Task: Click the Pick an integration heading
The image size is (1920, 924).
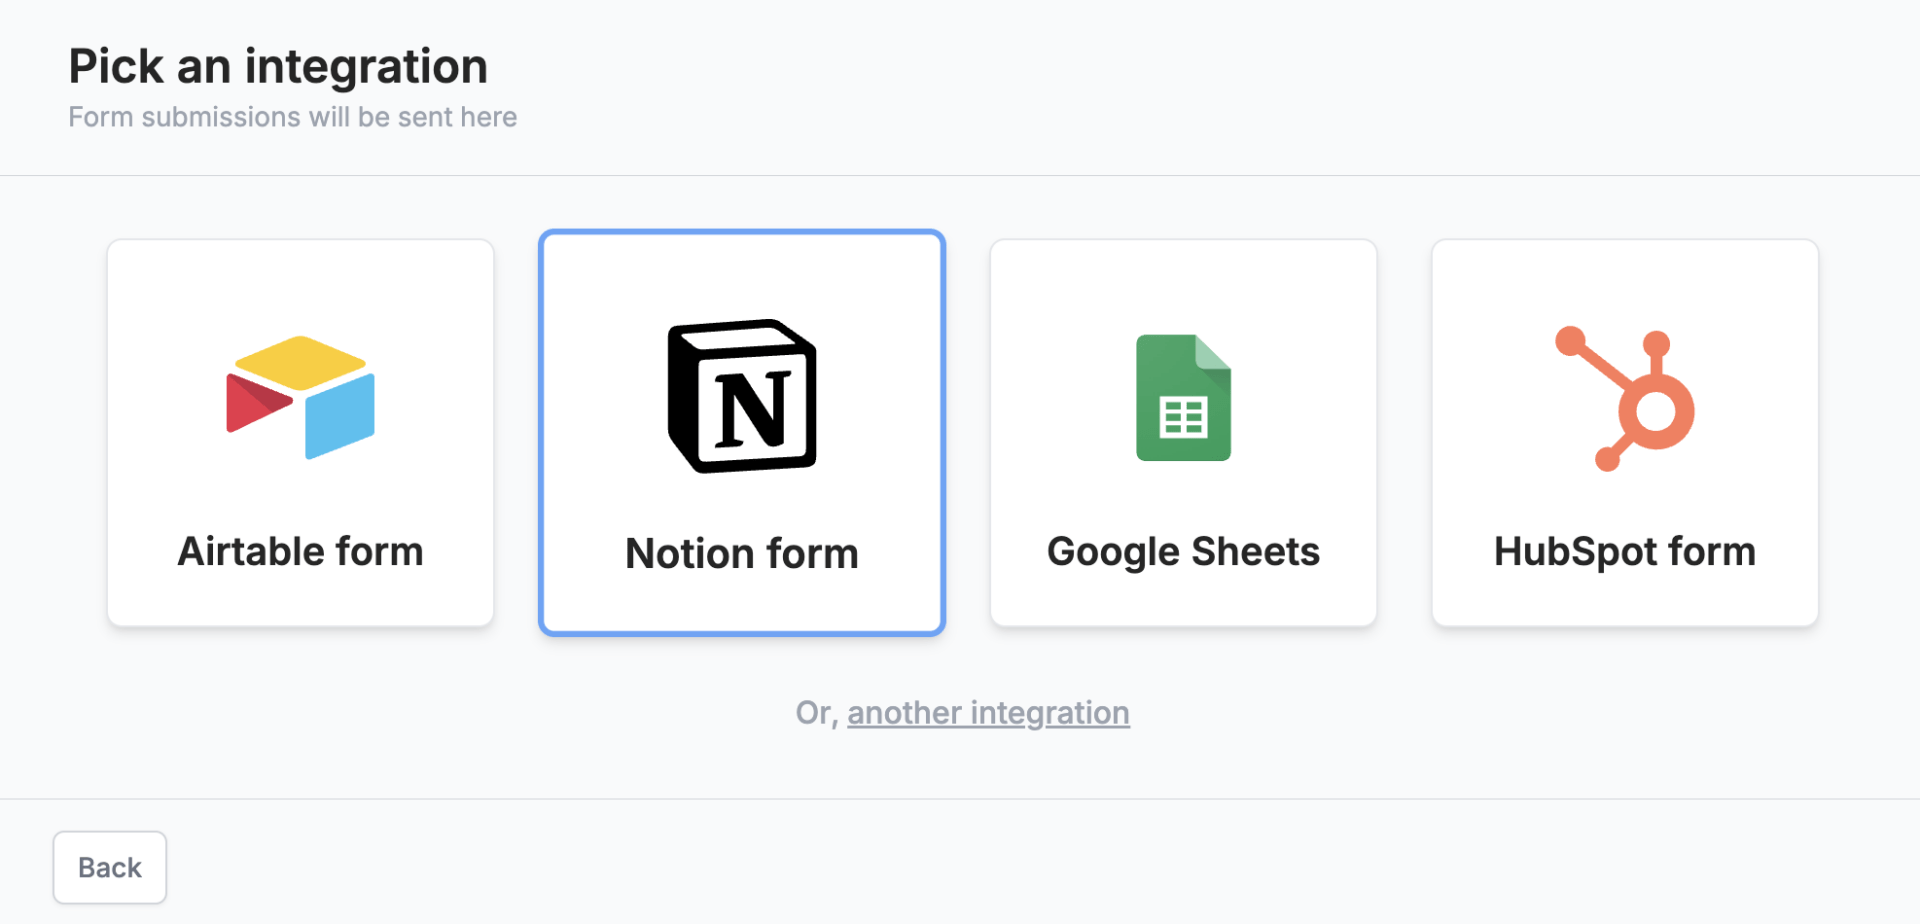Action: coord(277,65)
